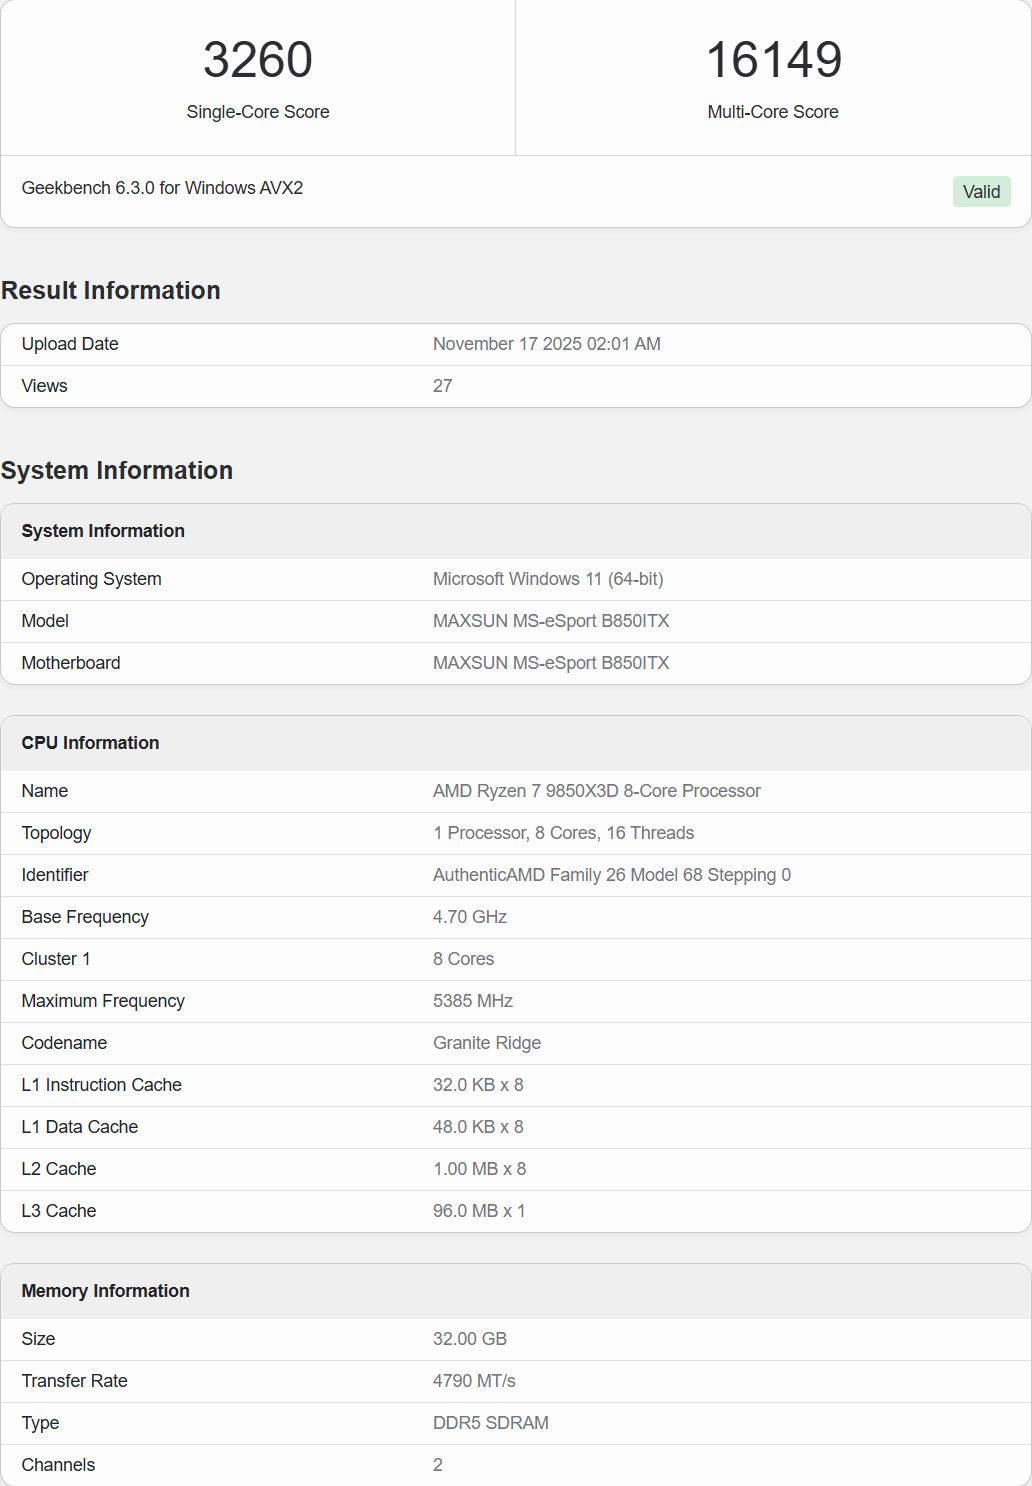The height and width of the screenshot is (1486, 1032).
Task: Click the Motherboard value MAXSUN MS-eSport B850ITX
Action: coord(551,663)
